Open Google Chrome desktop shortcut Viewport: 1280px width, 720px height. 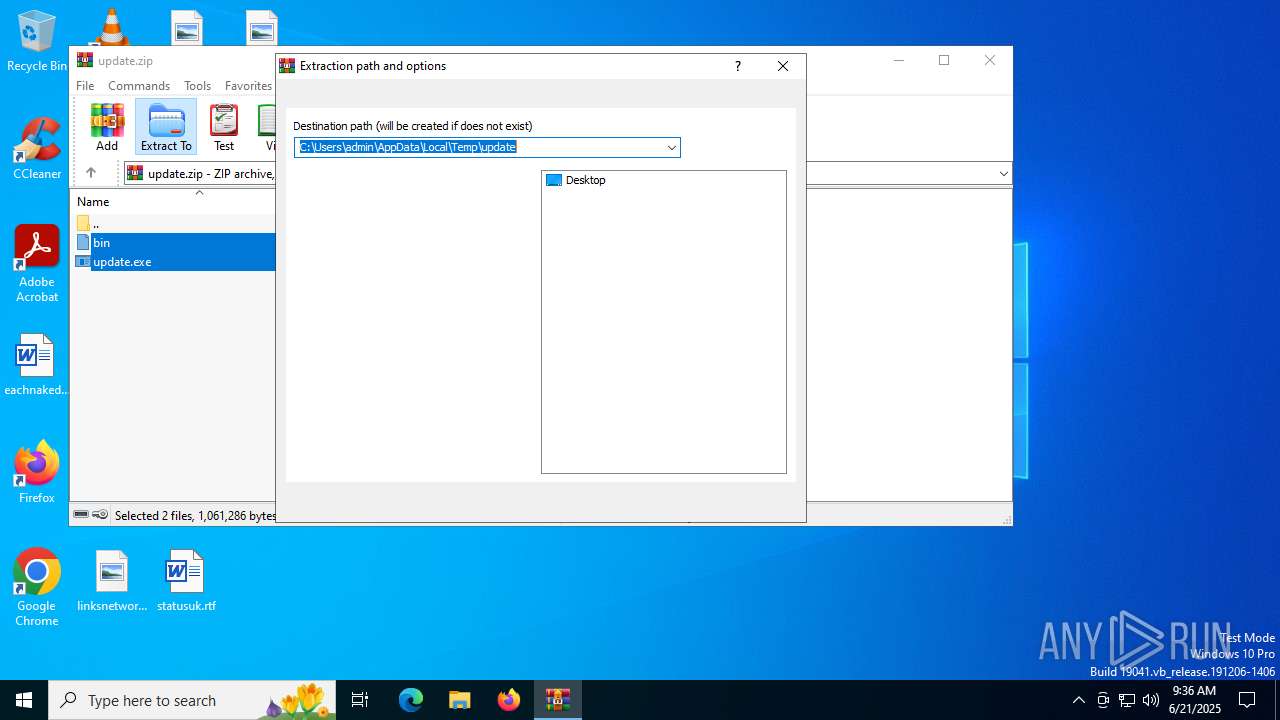[37, 587]
